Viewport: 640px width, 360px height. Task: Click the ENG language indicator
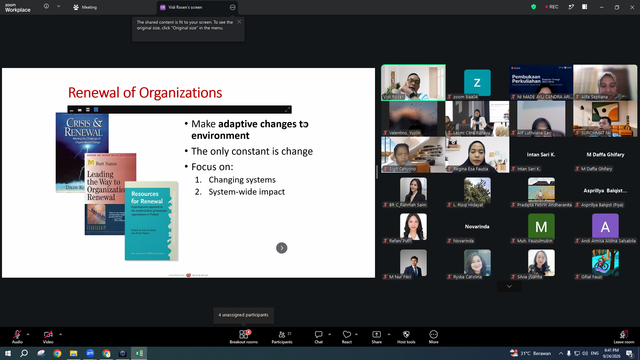pos(595,353)
